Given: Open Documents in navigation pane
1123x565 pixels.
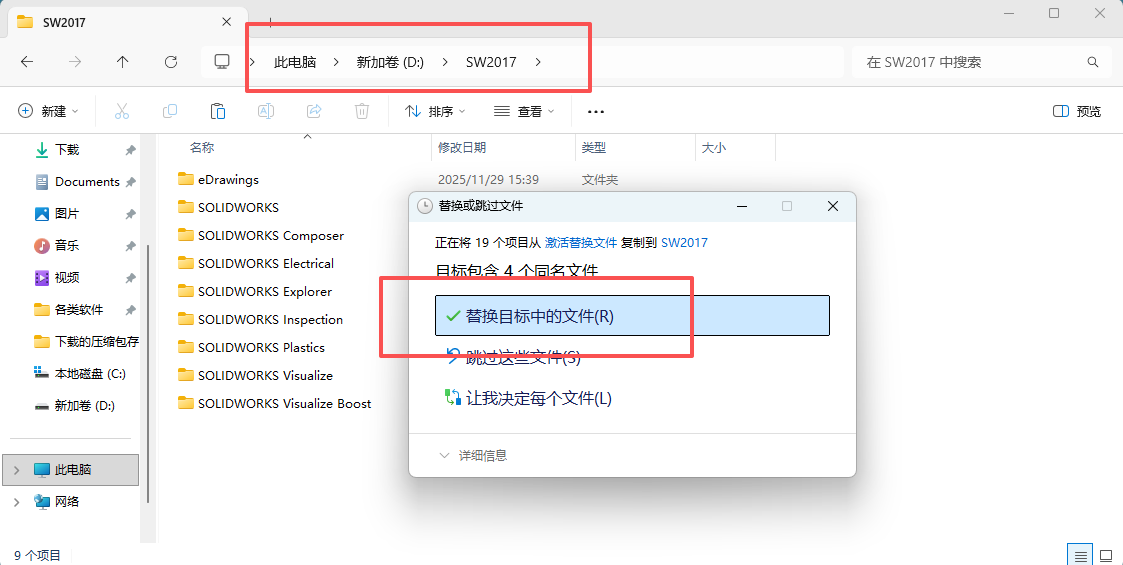Looking at the screenshot, I should pyautogui.click(x=75, y=182).
